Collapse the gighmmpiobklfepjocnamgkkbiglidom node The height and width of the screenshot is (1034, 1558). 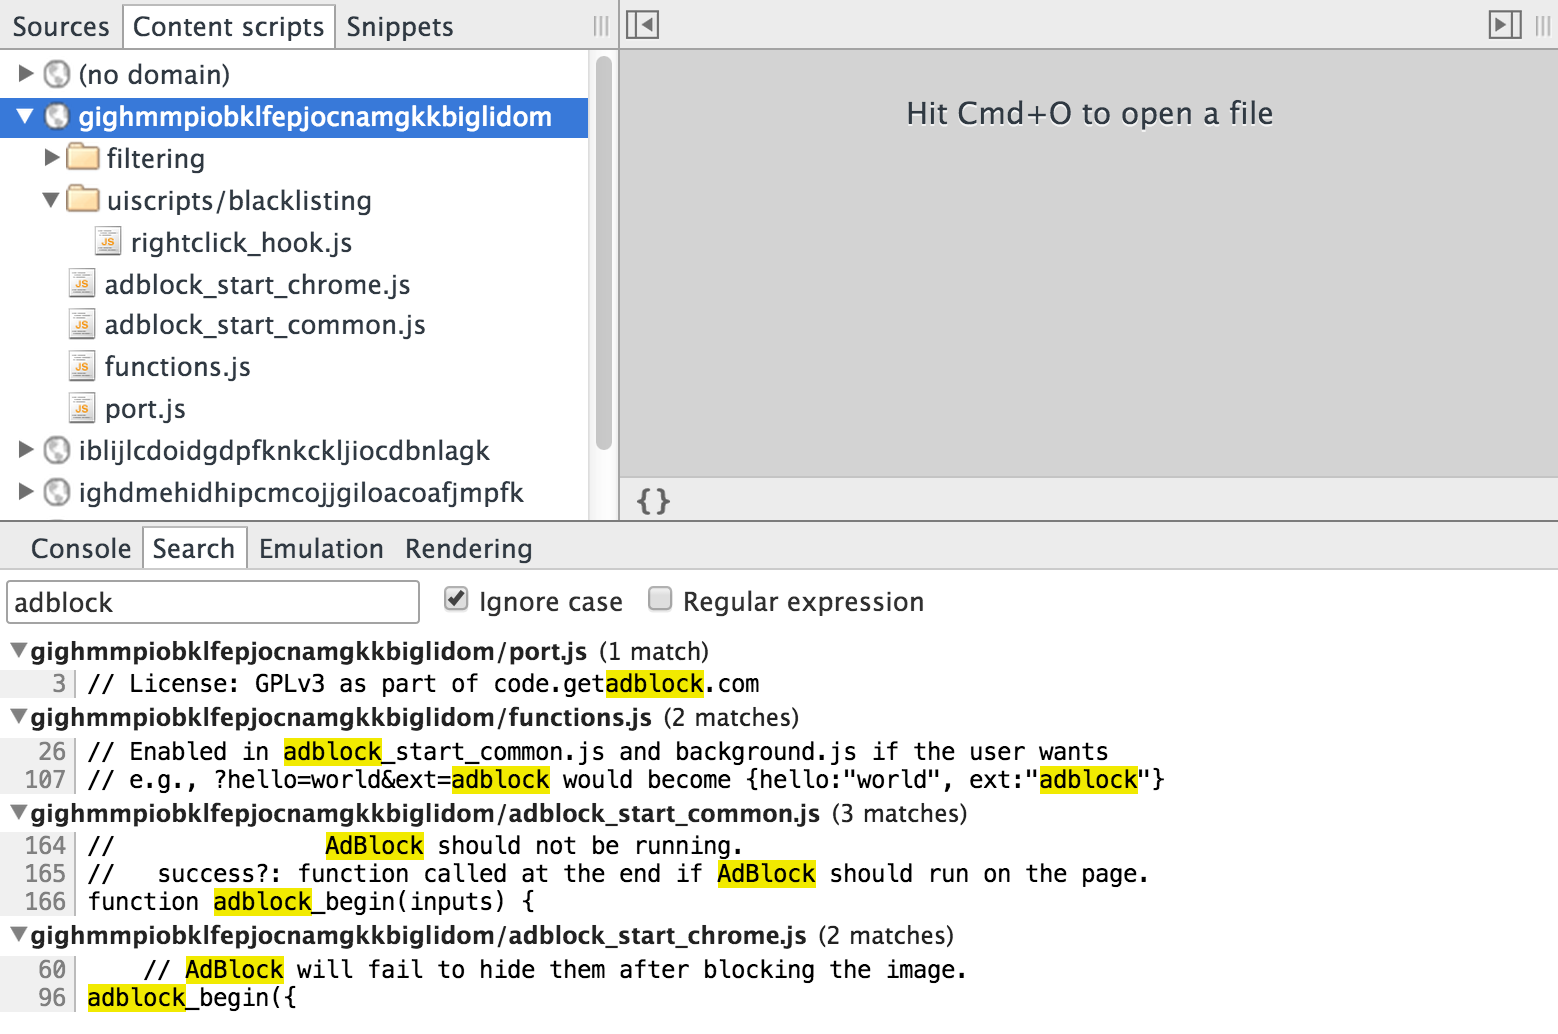[26, 116]
